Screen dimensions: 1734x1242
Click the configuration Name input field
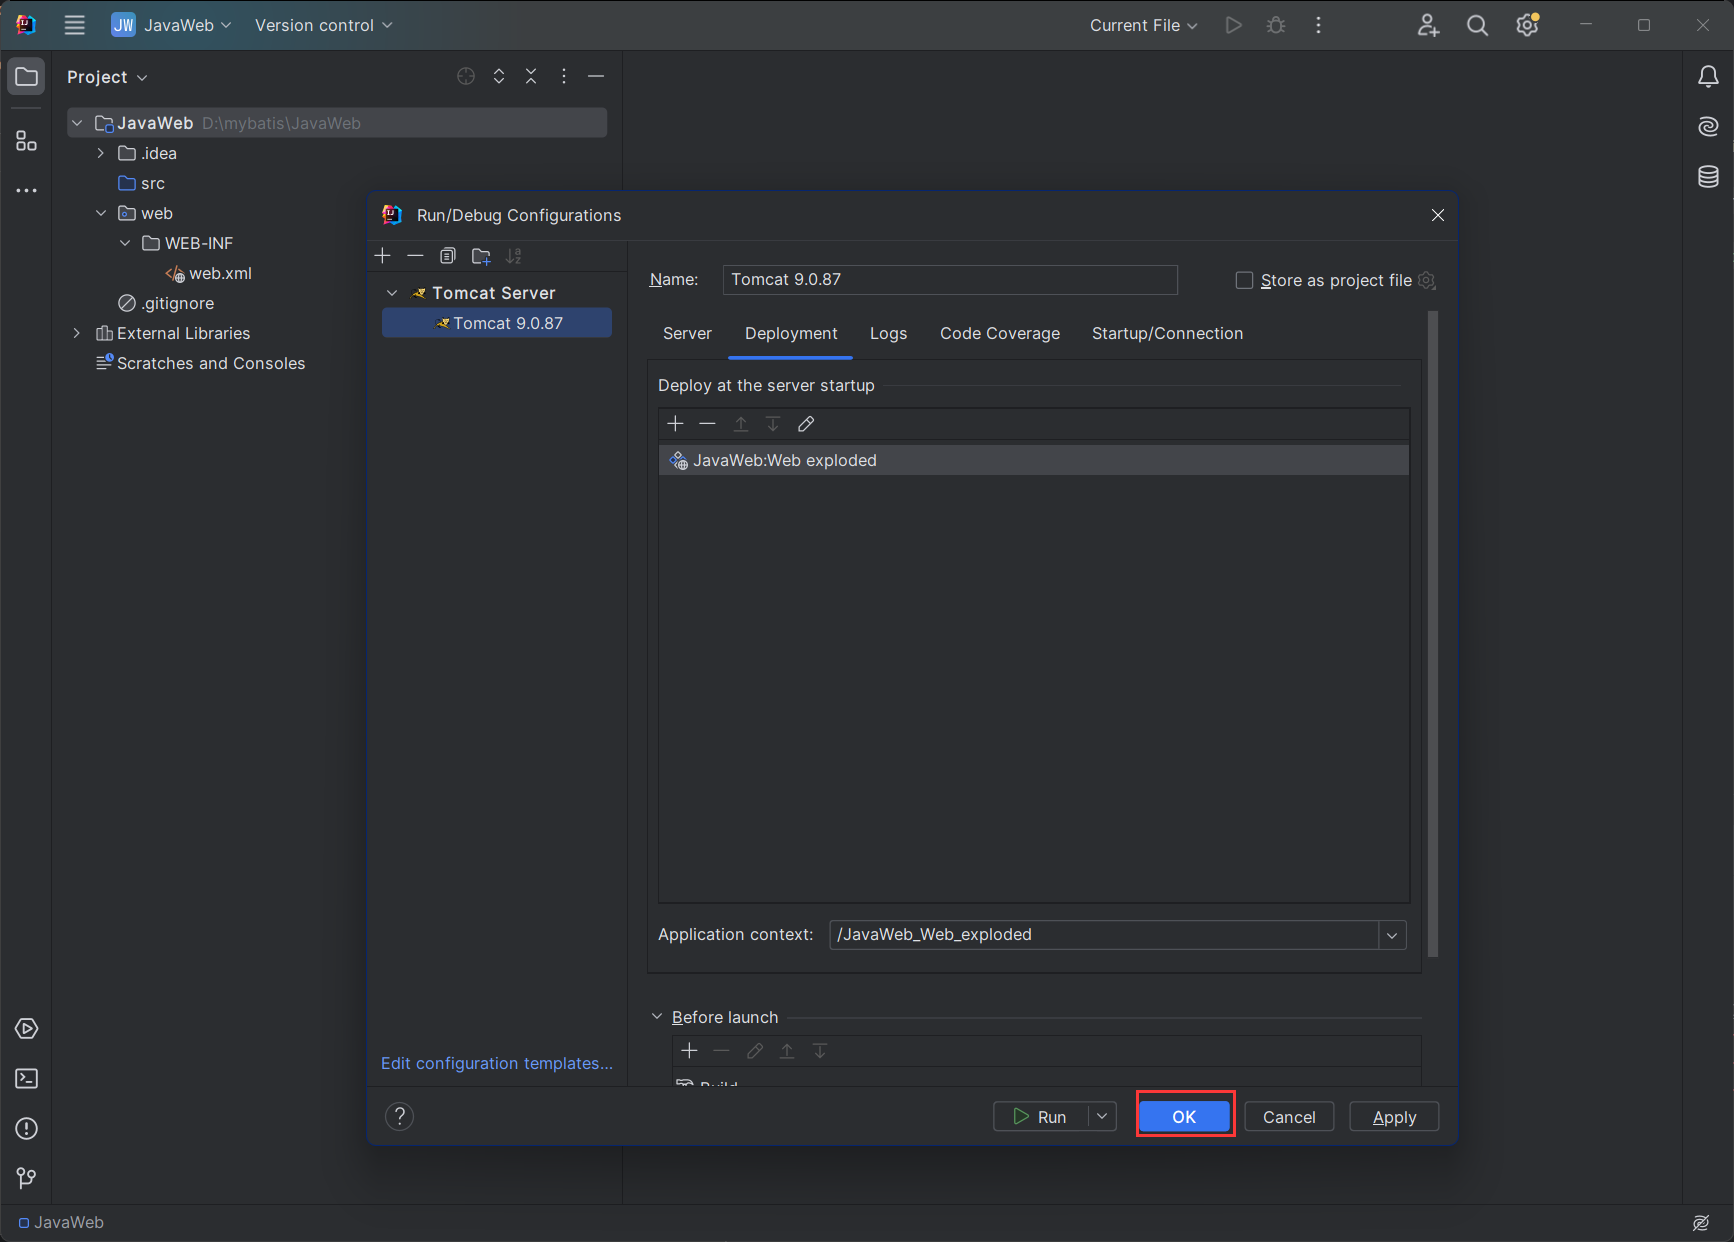[949, 280]
